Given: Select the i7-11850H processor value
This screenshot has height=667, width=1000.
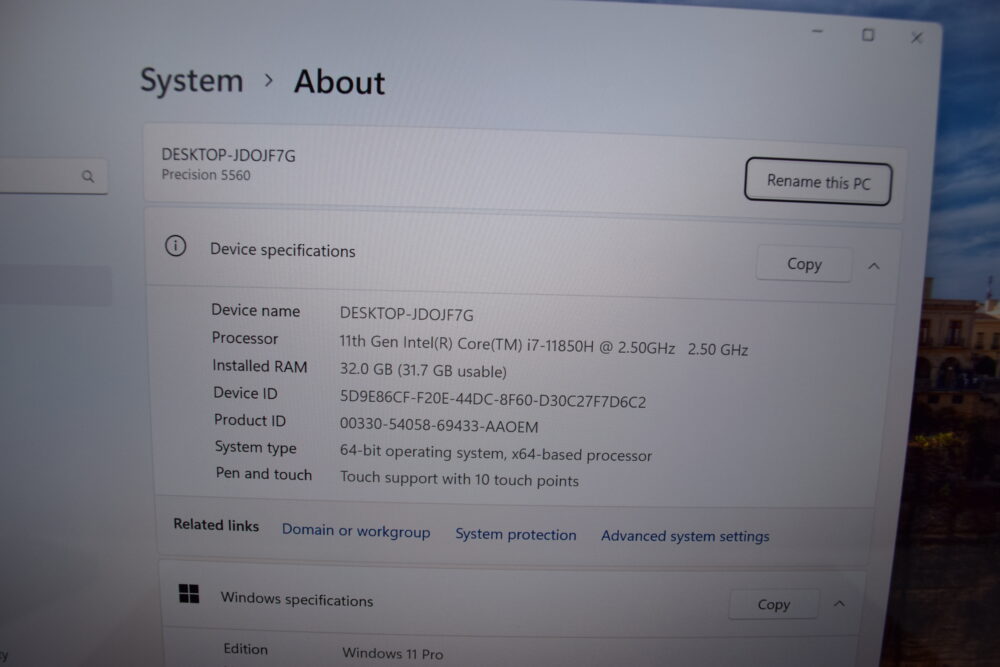Looking at the screenshot, I should (543, 345).
